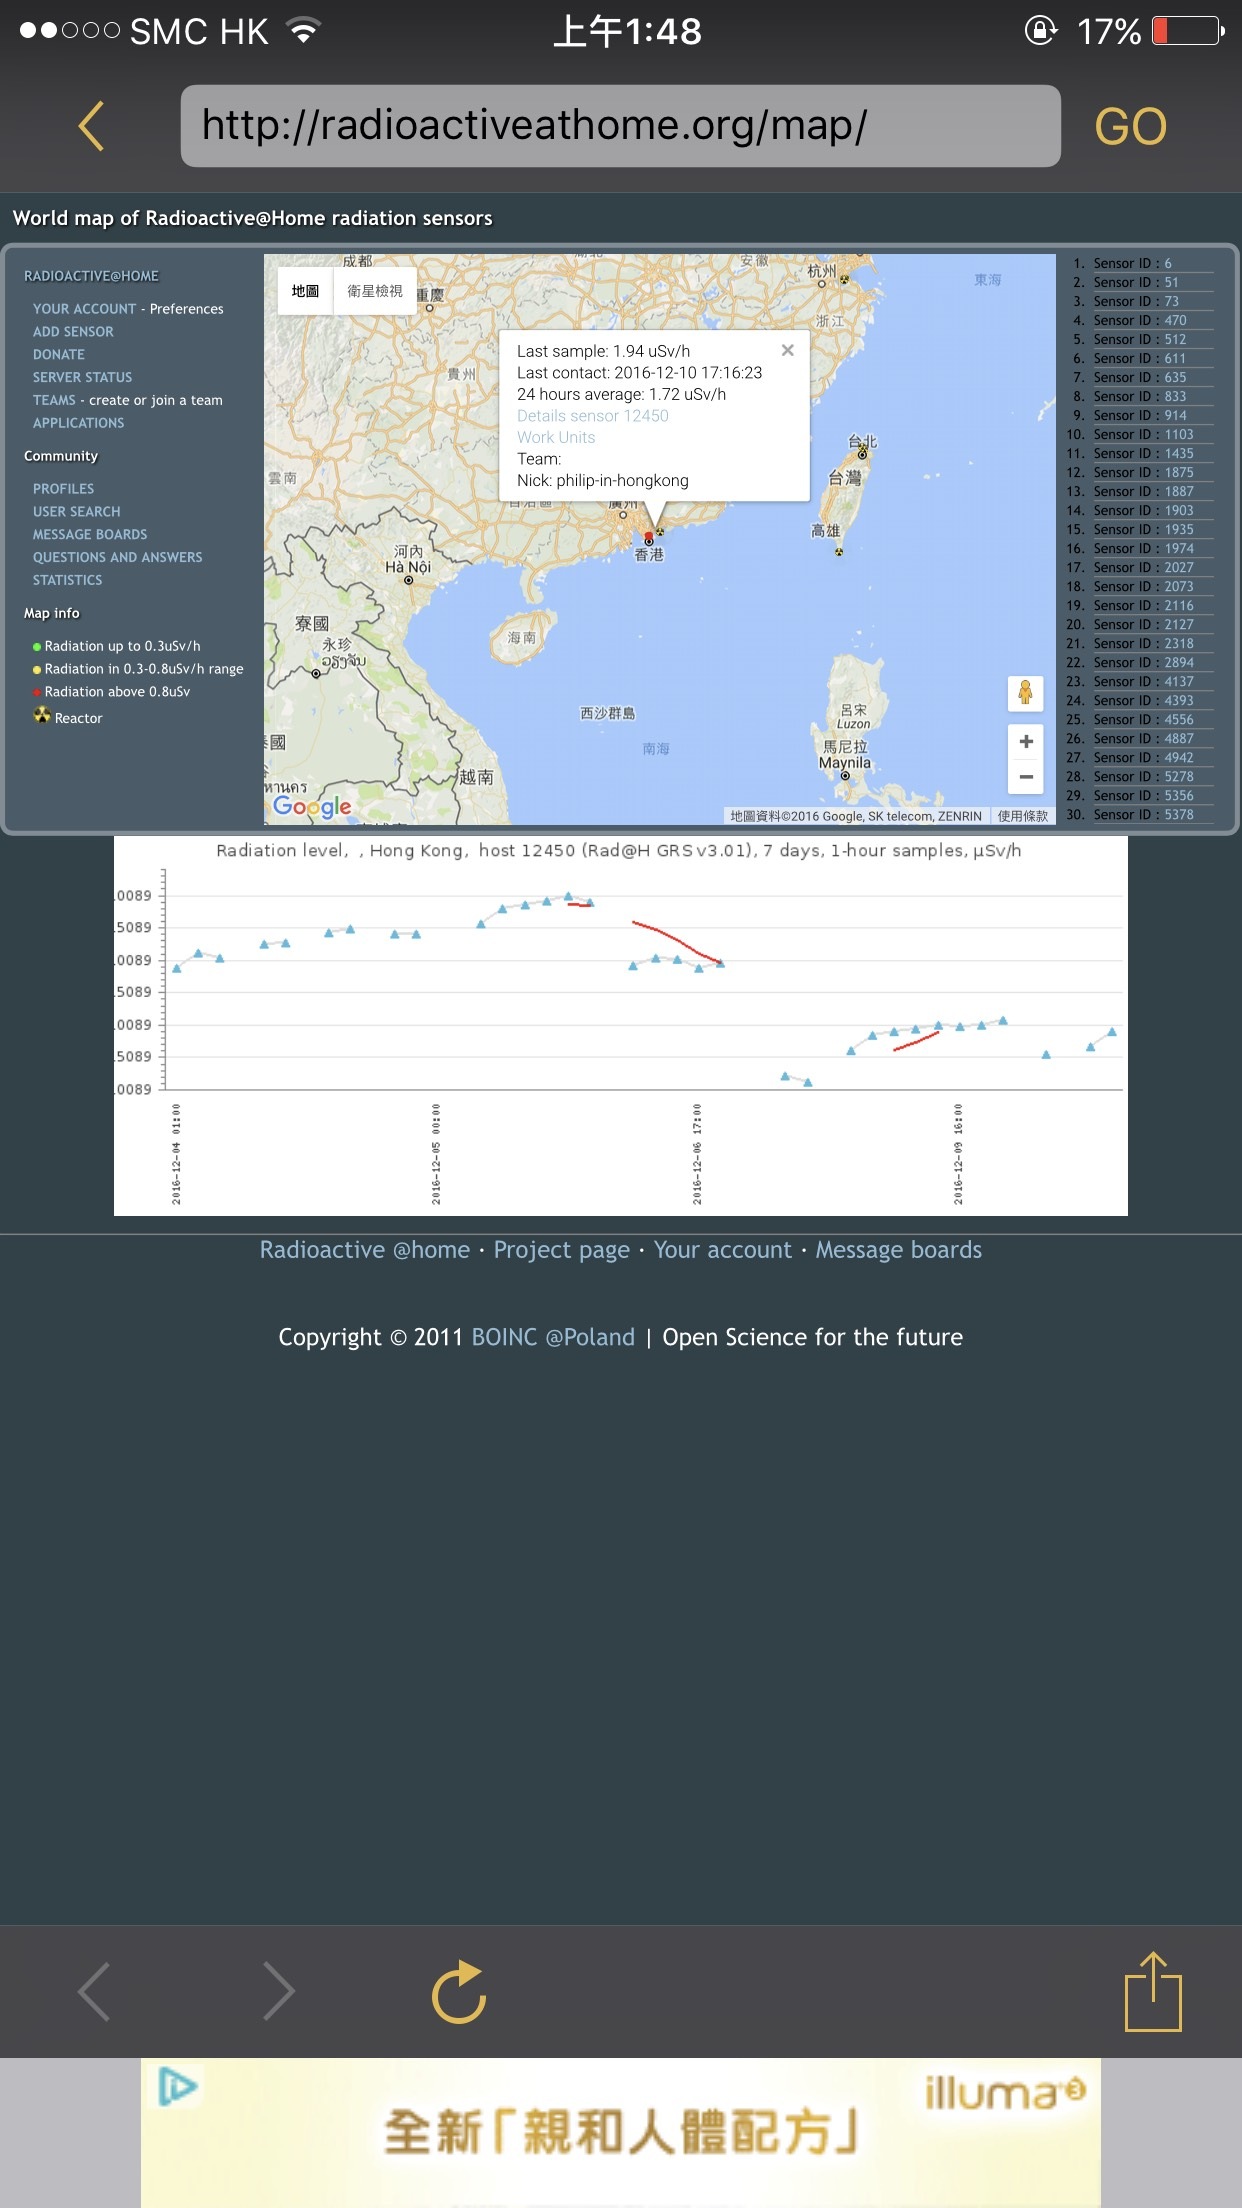Open RADIOACTIVE@HOME sidebar link
Viewport: 1242px width, 2208px height.
91,276
